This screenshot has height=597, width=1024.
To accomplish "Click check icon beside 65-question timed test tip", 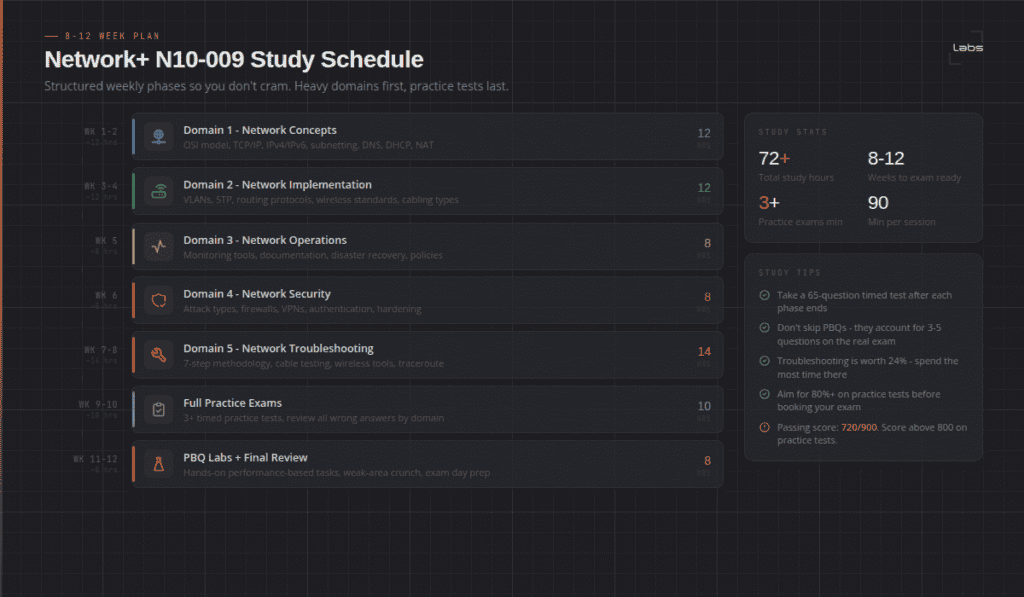I will [x=764, y=295].
